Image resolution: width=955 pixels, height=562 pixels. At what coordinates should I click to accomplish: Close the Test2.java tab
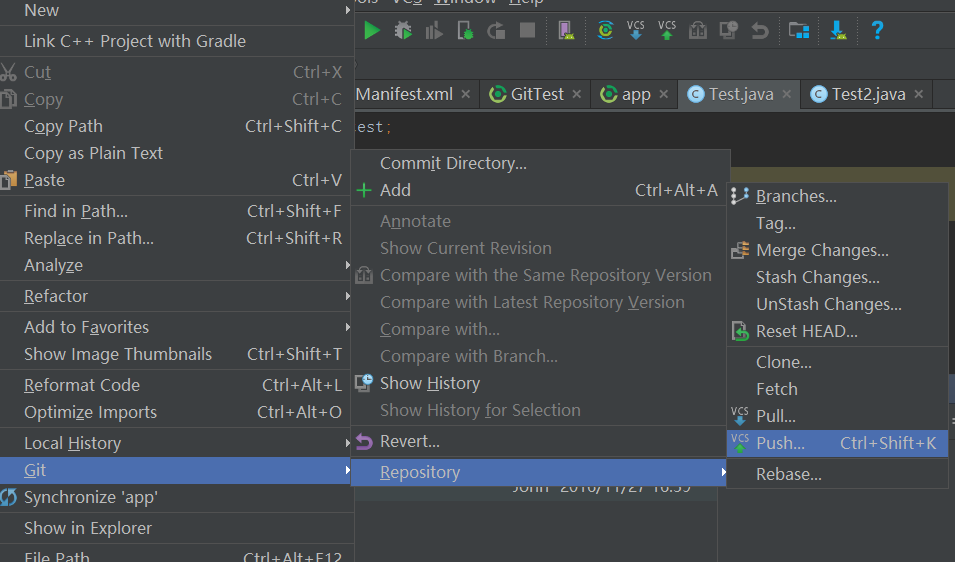[919, 94]
